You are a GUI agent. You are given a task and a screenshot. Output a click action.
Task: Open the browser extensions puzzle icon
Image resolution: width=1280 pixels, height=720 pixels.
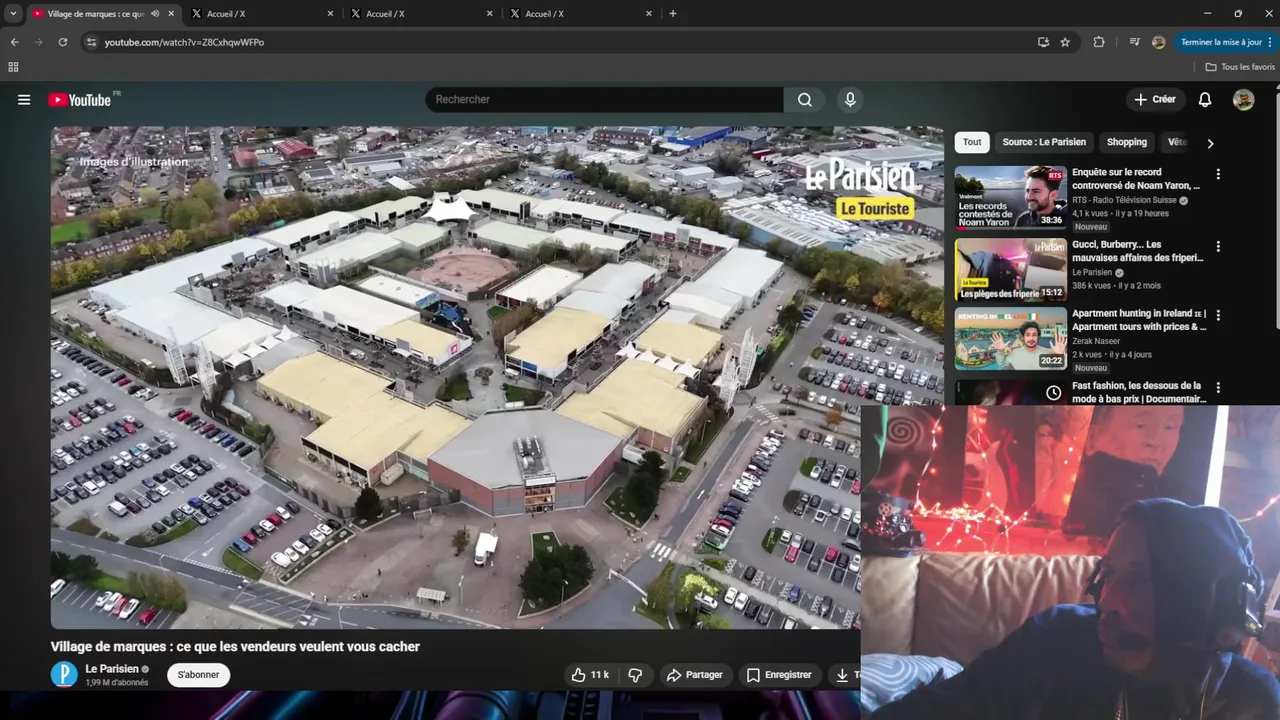tap(1099, 42)
